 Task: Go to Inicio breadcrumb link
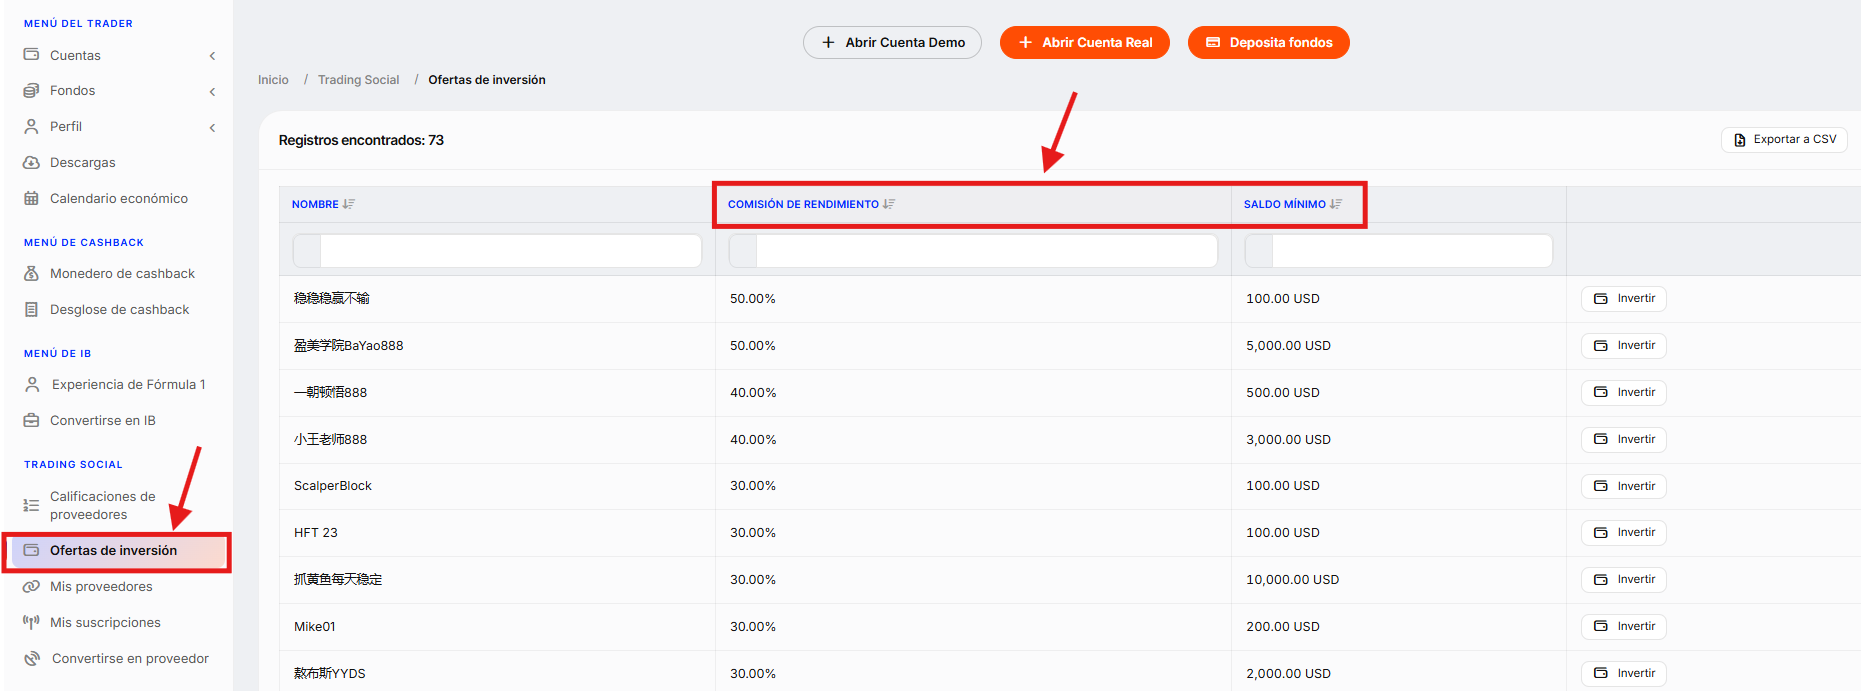[273, 80]
